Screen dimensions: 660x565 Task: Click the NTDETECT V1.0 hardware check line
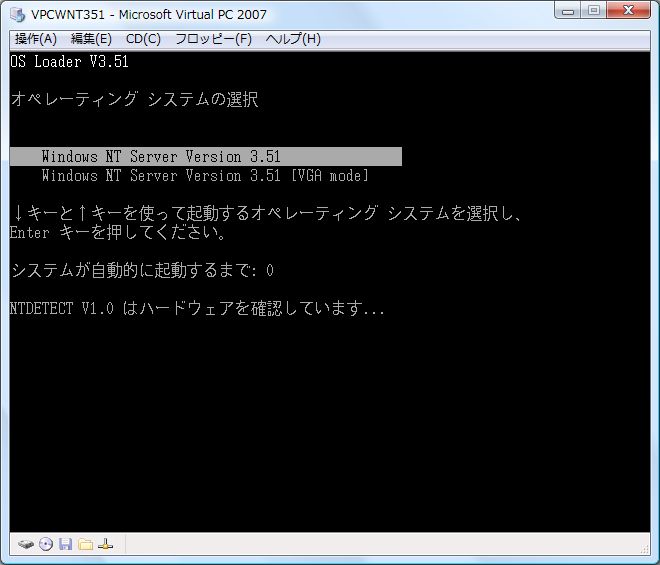(x=197, y=308)
